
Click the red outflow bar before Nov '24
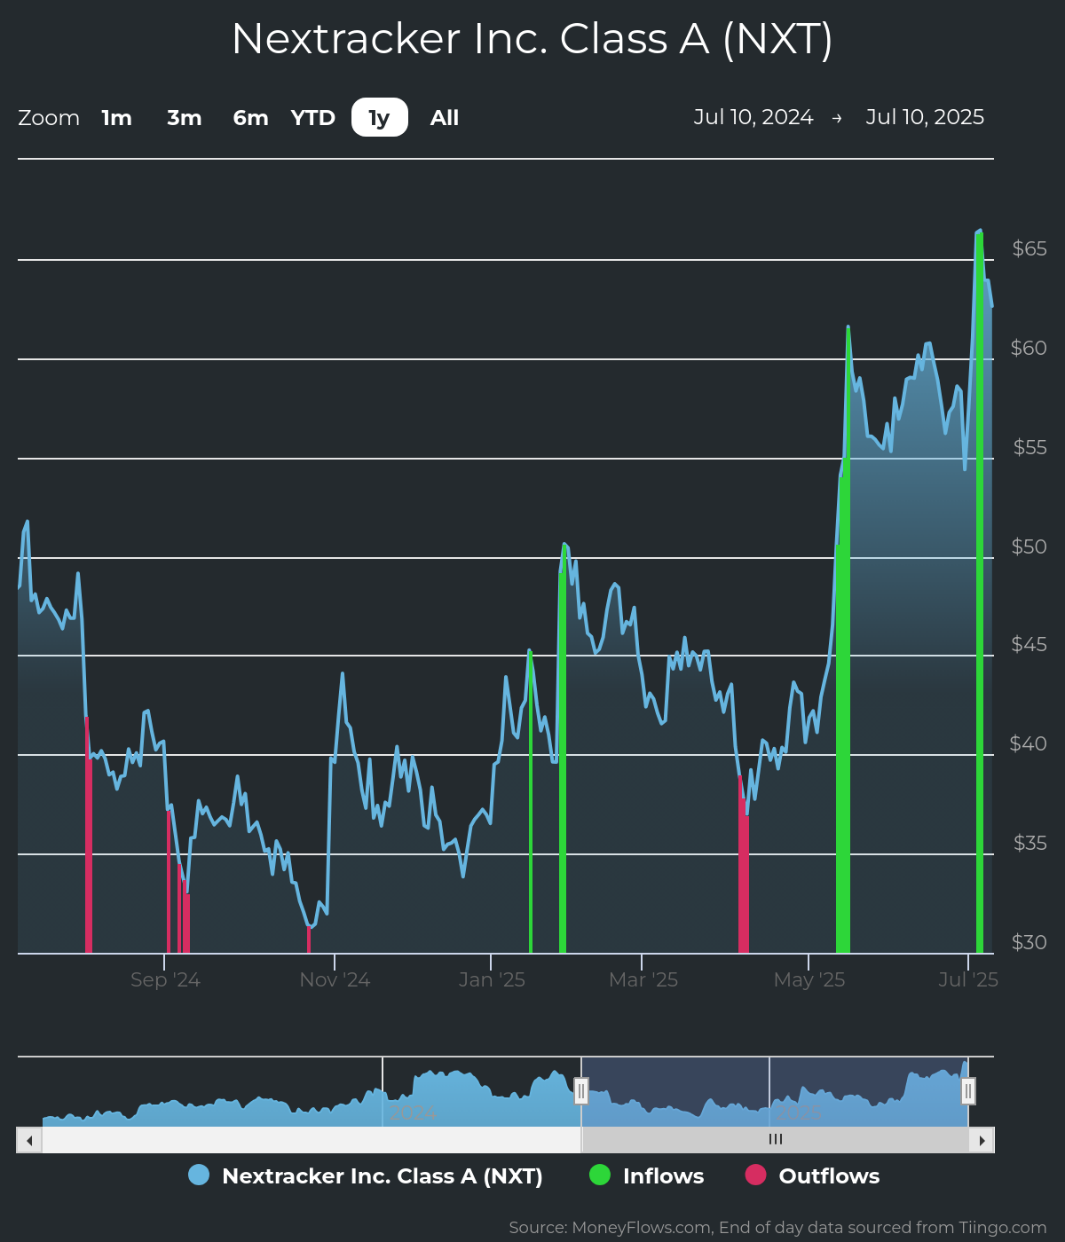click(309, 940)
